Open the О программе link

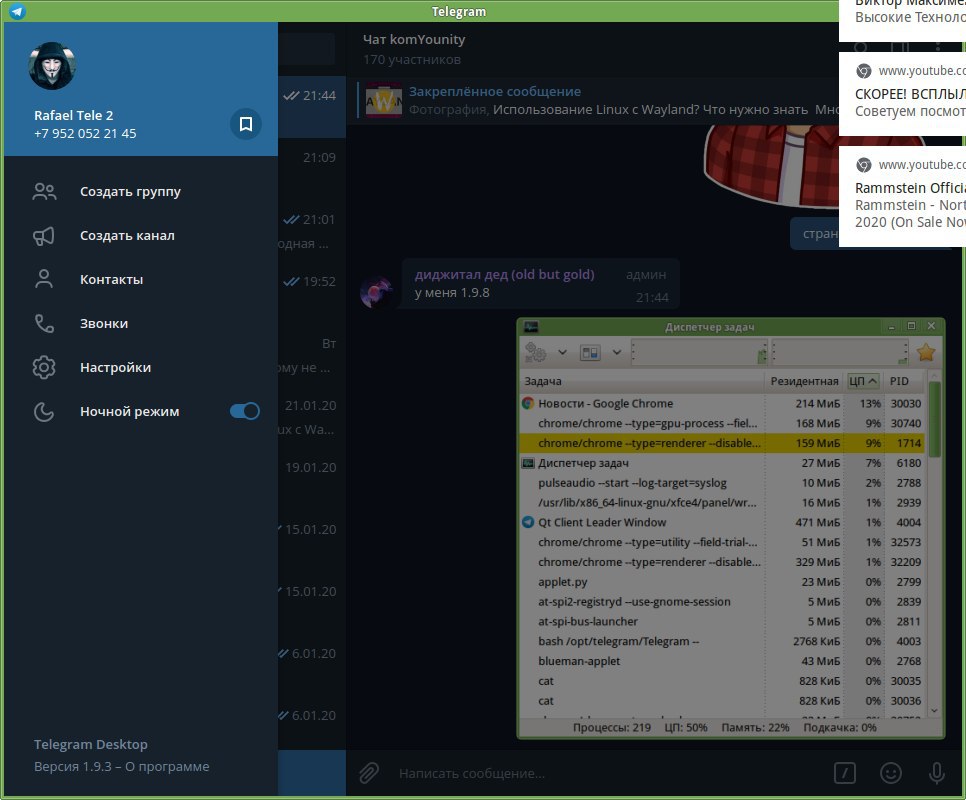coord(167,767)
